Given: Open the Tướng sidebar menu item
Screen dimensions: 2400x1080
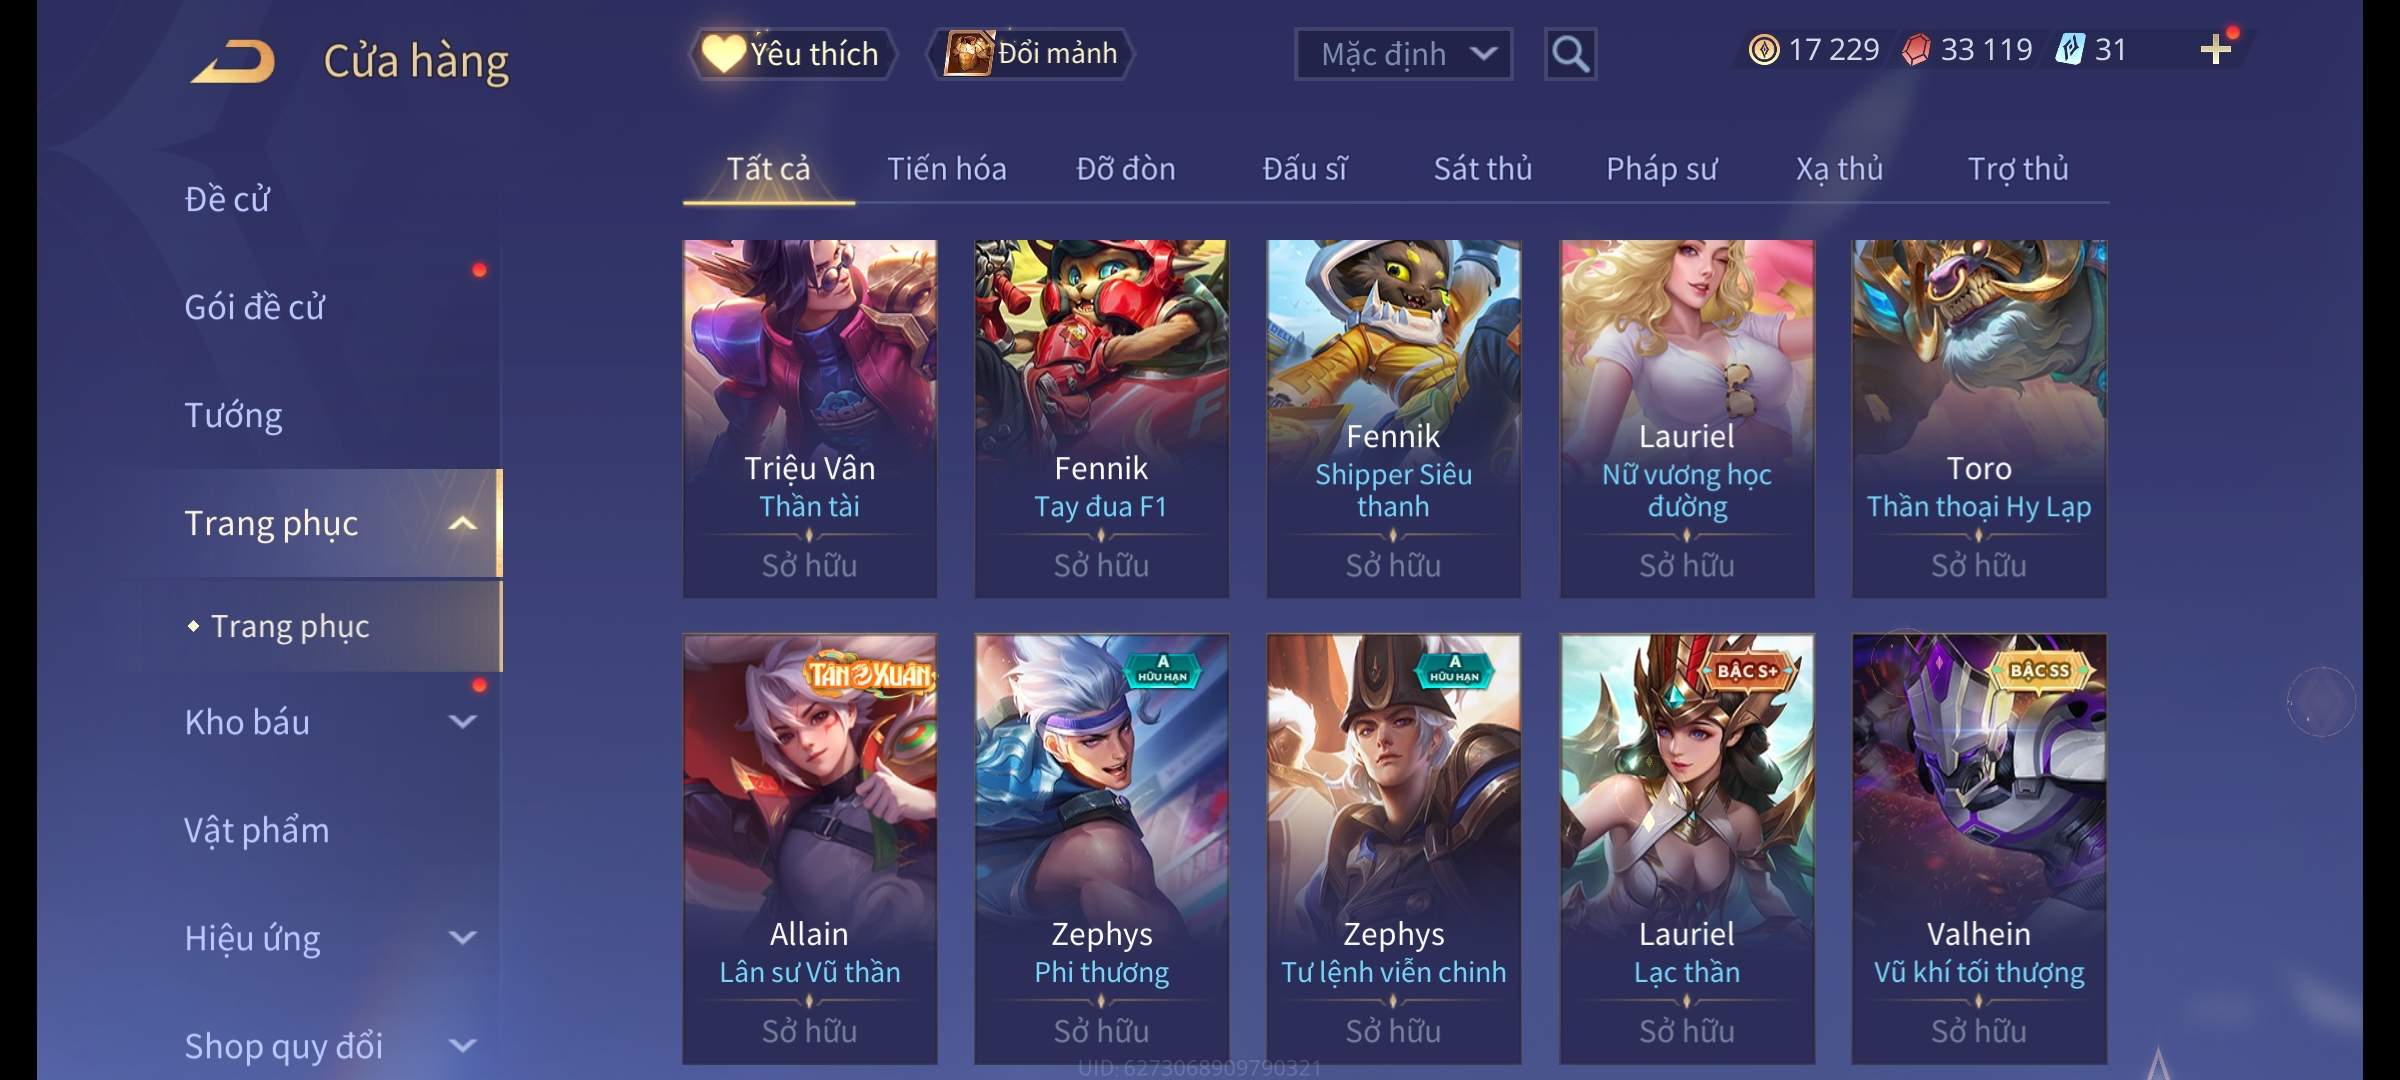Looking at the screenshot, I should (233, 415).
